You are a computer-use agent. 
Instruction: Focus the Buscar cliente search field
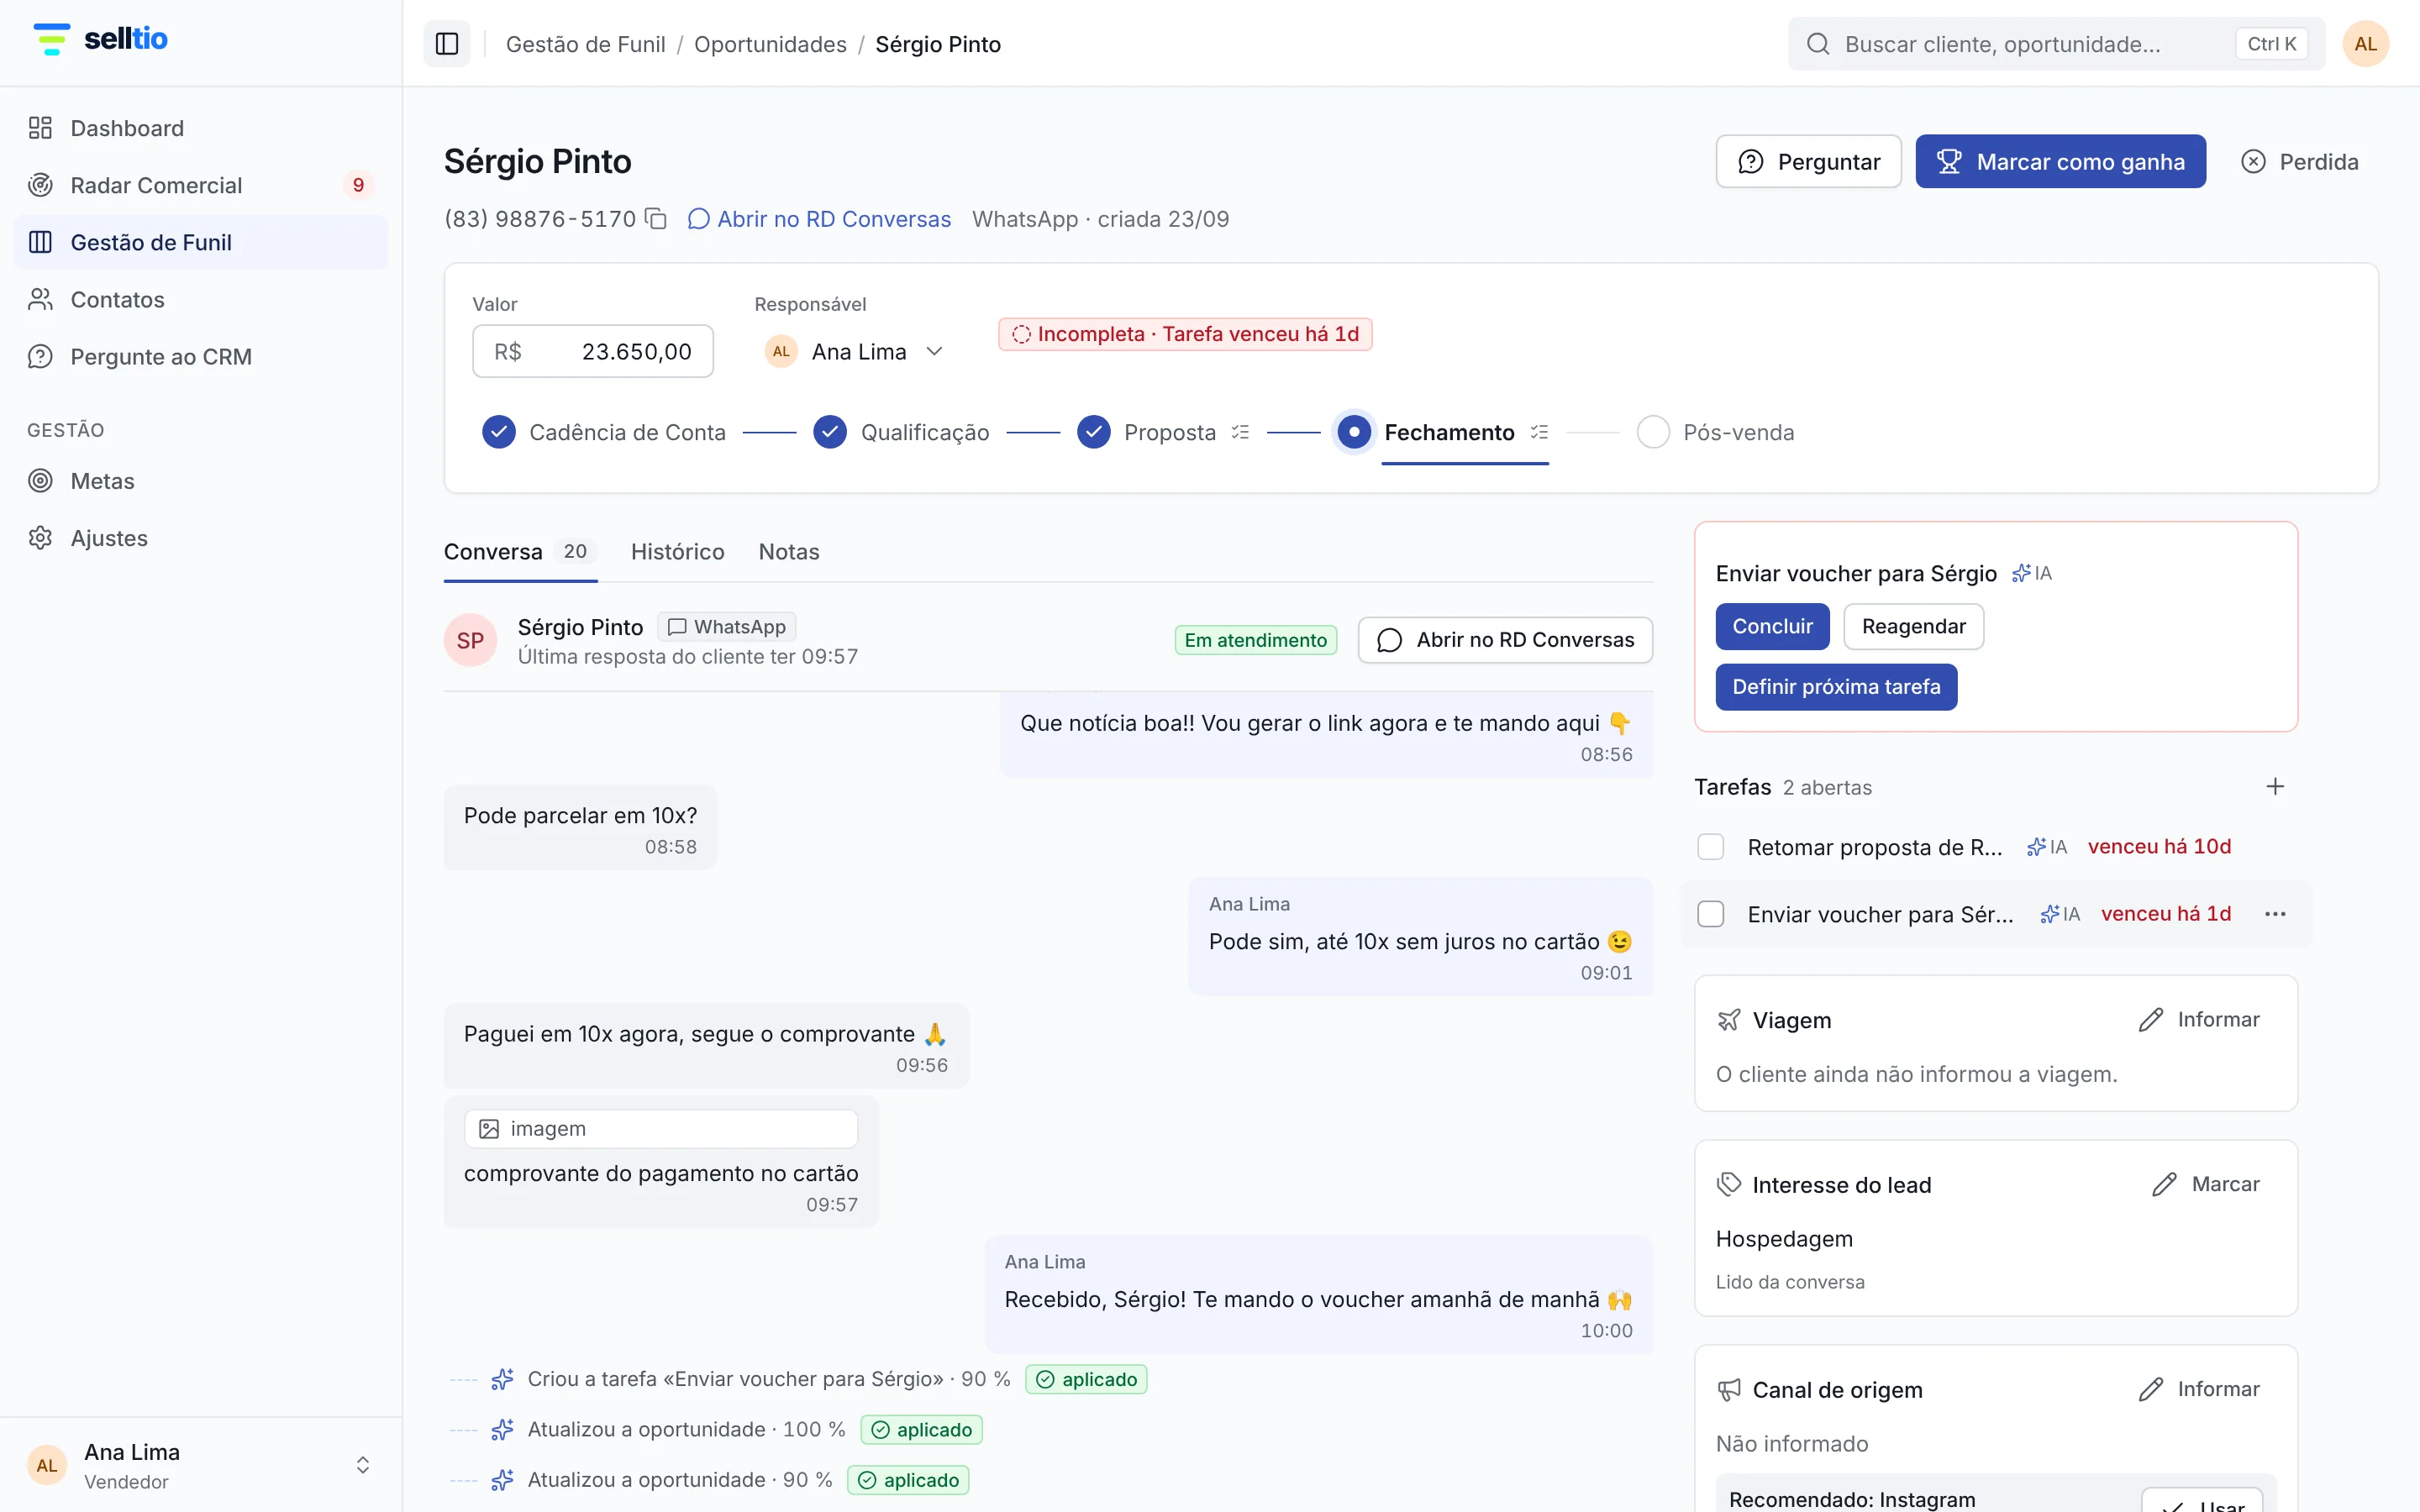click(2056, 44)
